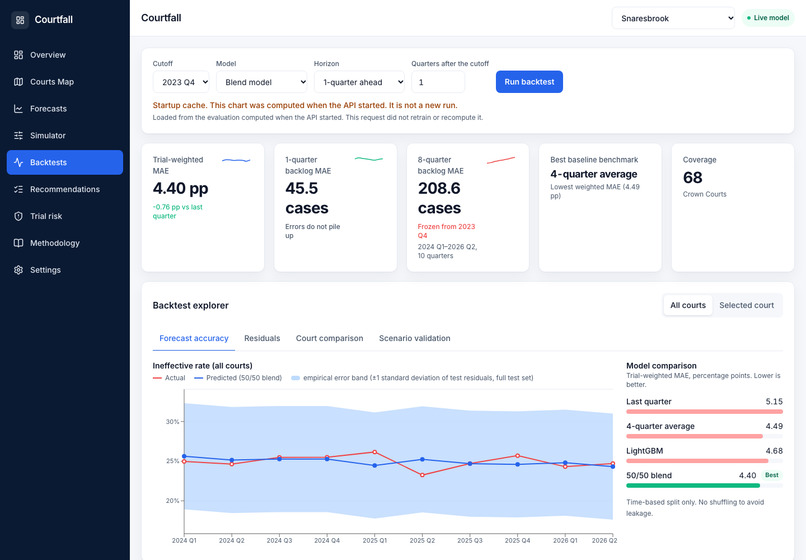
Task: Go to Courts Map
Action: tap(65, 82)
